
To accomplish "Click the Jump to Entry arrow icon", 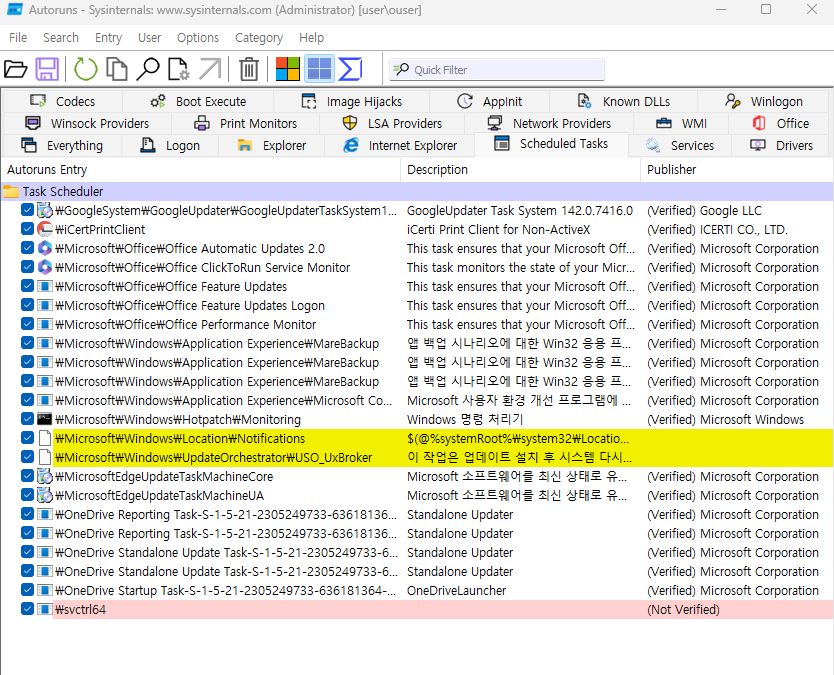I will pyautogui.click(x=210, y=69).
